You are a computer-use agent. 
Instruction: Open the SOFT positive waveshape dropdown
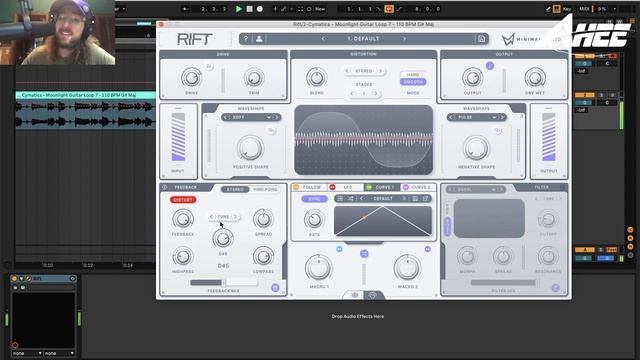pyautogui.click(x=250, y=118)
